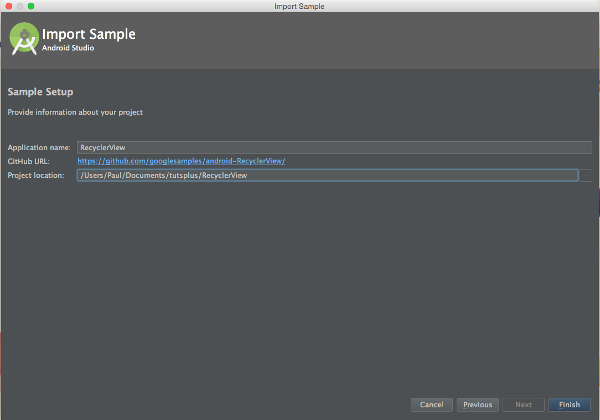Focus the Application name field
The image size is (600, 420).
(334, 147)
